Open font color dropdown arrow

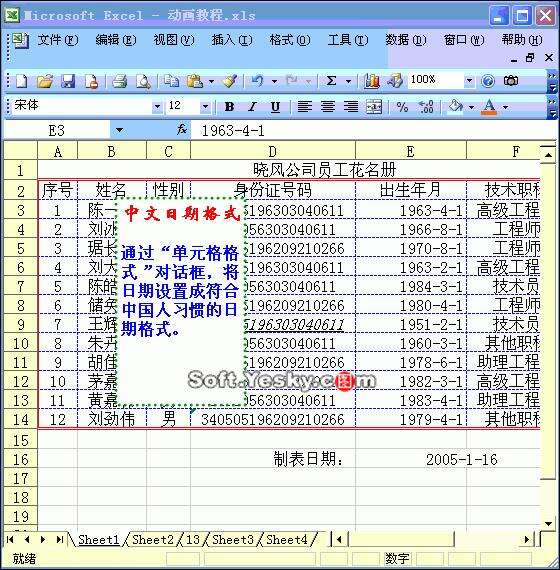coord(505,107)
